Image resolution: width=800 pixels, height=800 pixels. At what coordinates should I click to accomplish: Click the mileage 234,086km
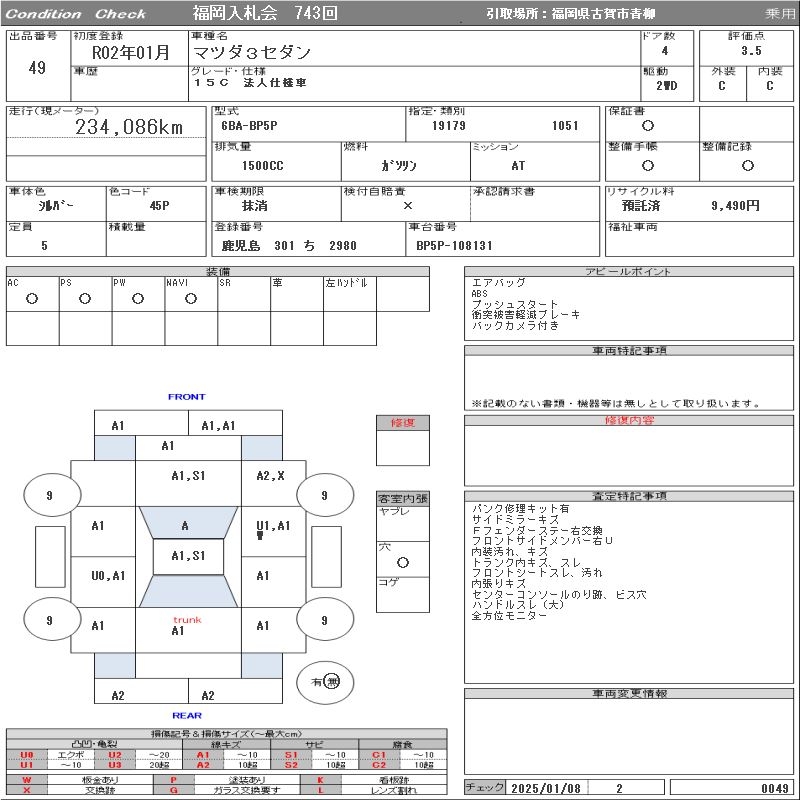coord(129,127)
